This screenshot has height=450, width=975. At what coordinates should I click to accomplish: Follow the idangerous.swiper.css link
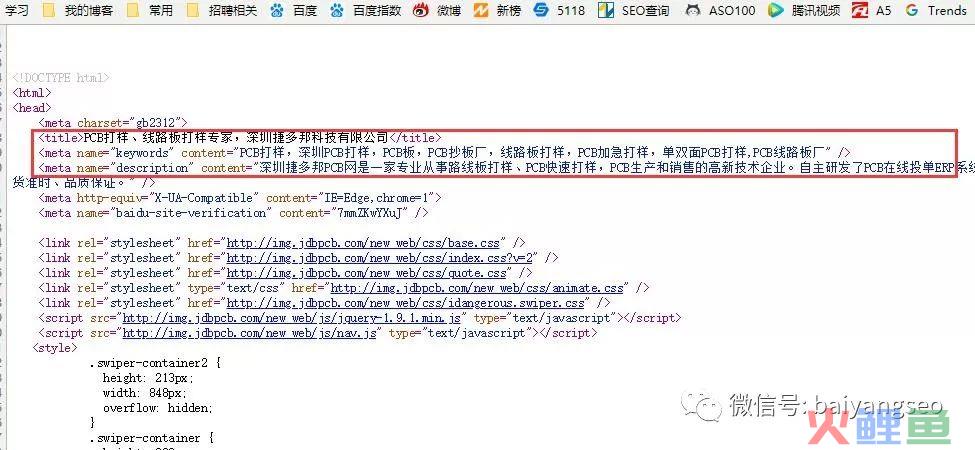point(405,303)
